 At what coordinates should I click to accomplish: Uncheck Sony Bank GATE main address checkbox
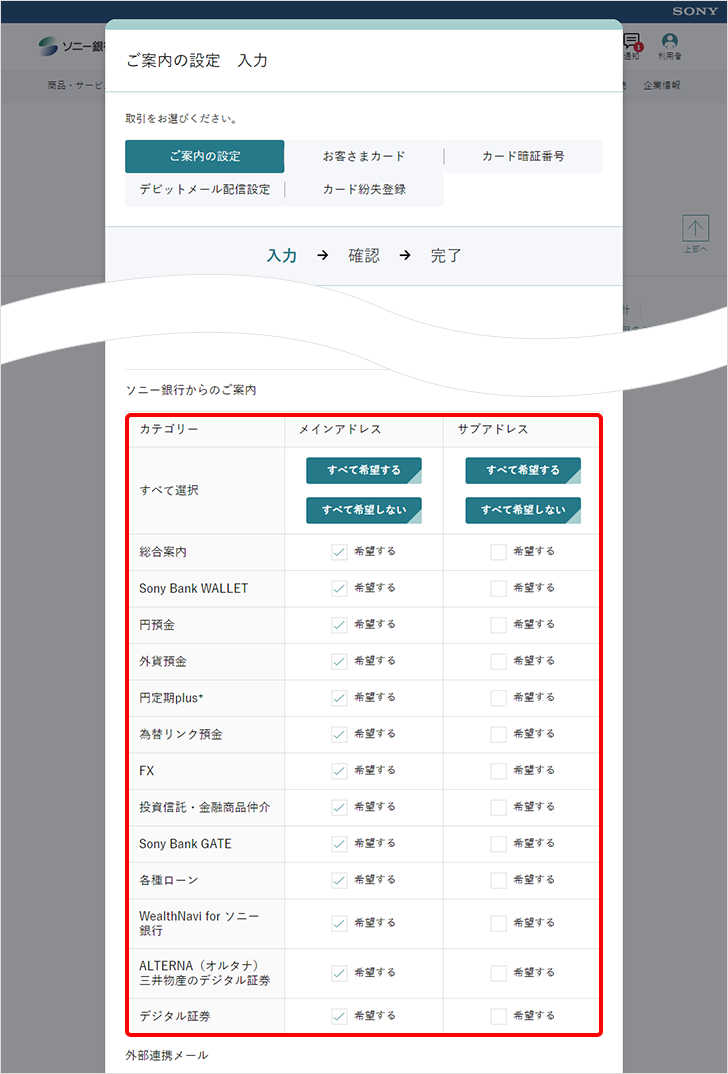[339, 844]
